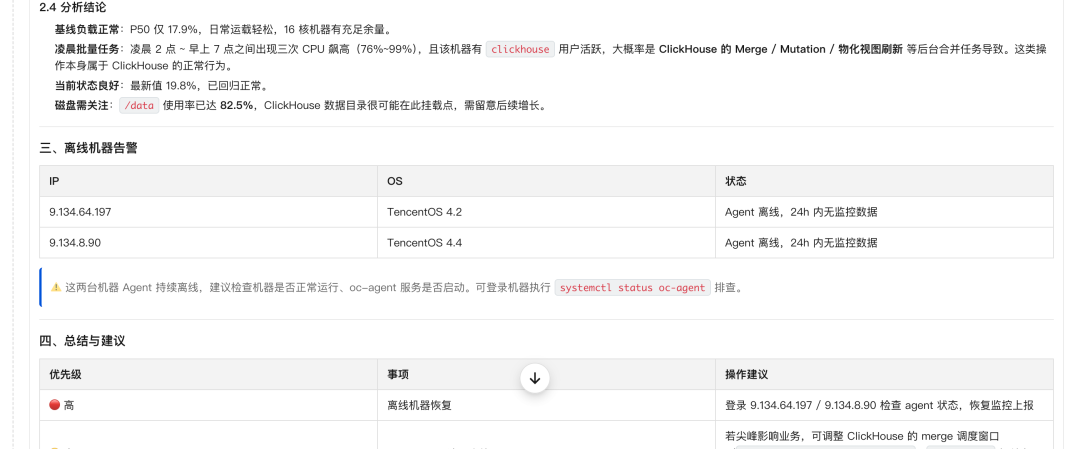
Task: Click the red high-priority circle icon
Action: [x=55, y=405]
